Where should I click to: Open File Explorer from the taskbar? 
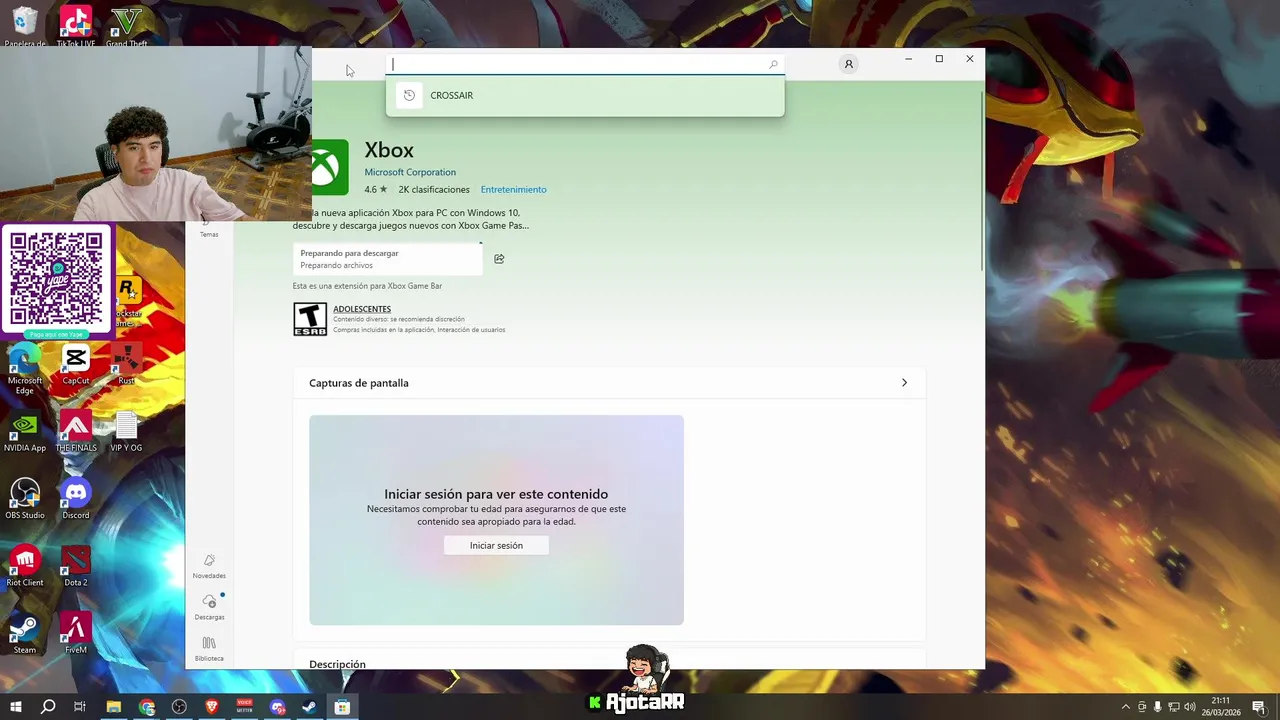tap(114, 707)
